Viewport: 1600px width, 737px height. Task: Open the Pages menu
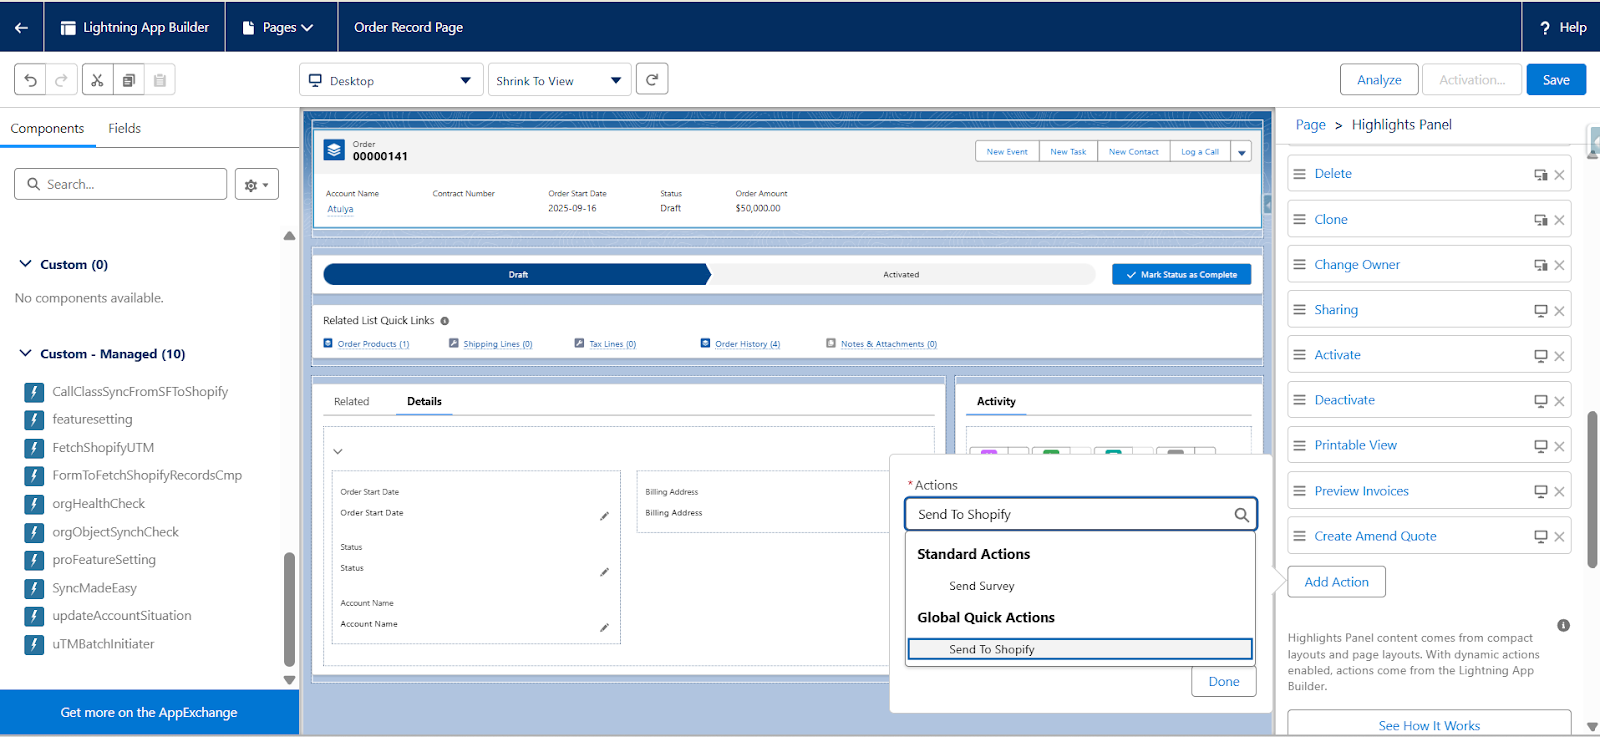pyautogui.click(x=278, y=27)
